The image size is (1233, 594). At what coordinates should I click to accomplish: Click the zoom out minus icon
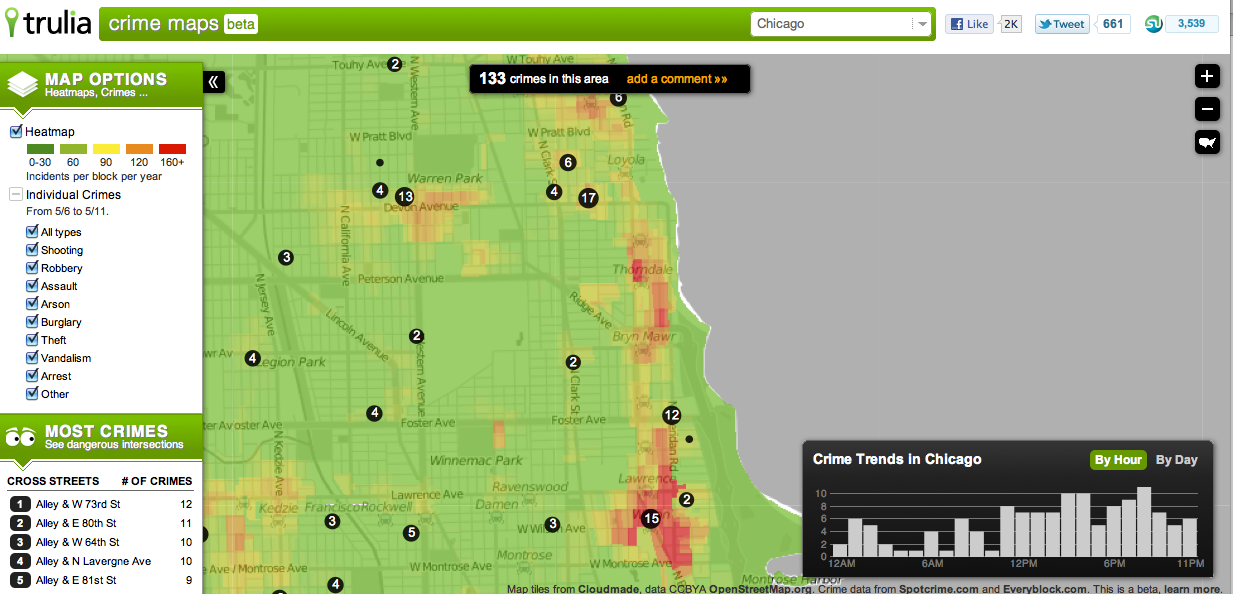(1207, 109)
